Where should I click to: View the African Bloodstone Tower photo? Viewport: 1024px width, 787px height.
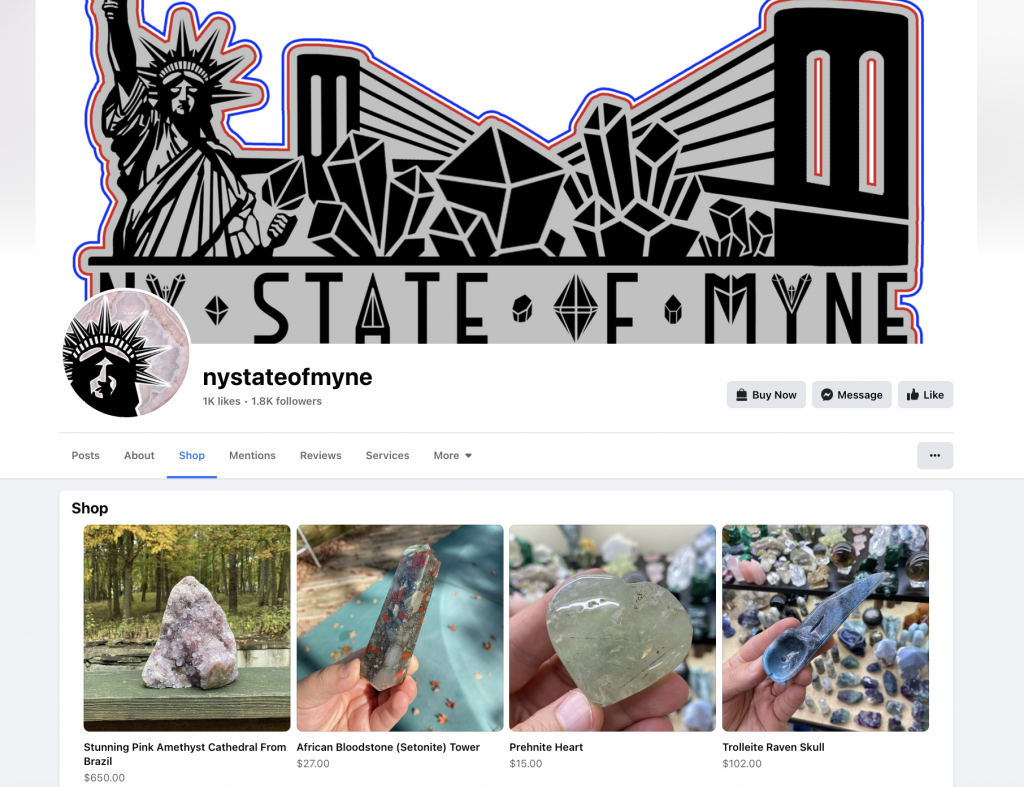click(400, 628)
